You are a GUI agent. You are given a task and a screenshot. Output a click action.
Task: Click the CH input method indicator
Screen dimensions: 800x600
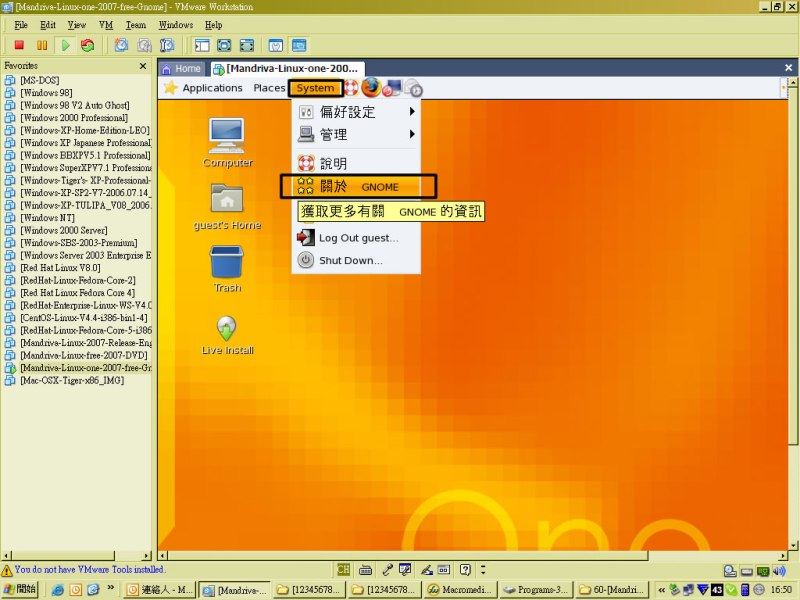tap(343, 569)
